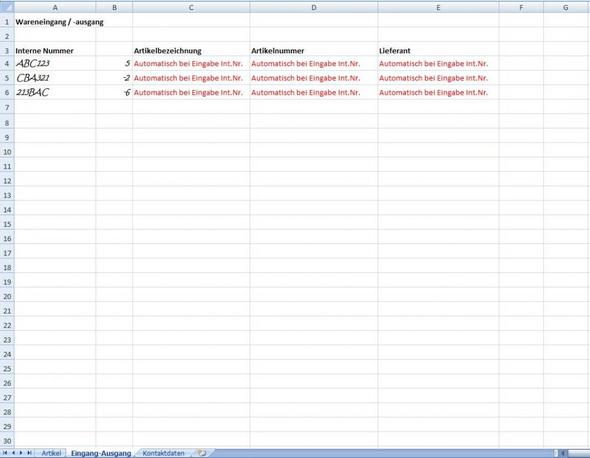Select column D header
The width and height of the screenshot is (590, 458).
314,8
